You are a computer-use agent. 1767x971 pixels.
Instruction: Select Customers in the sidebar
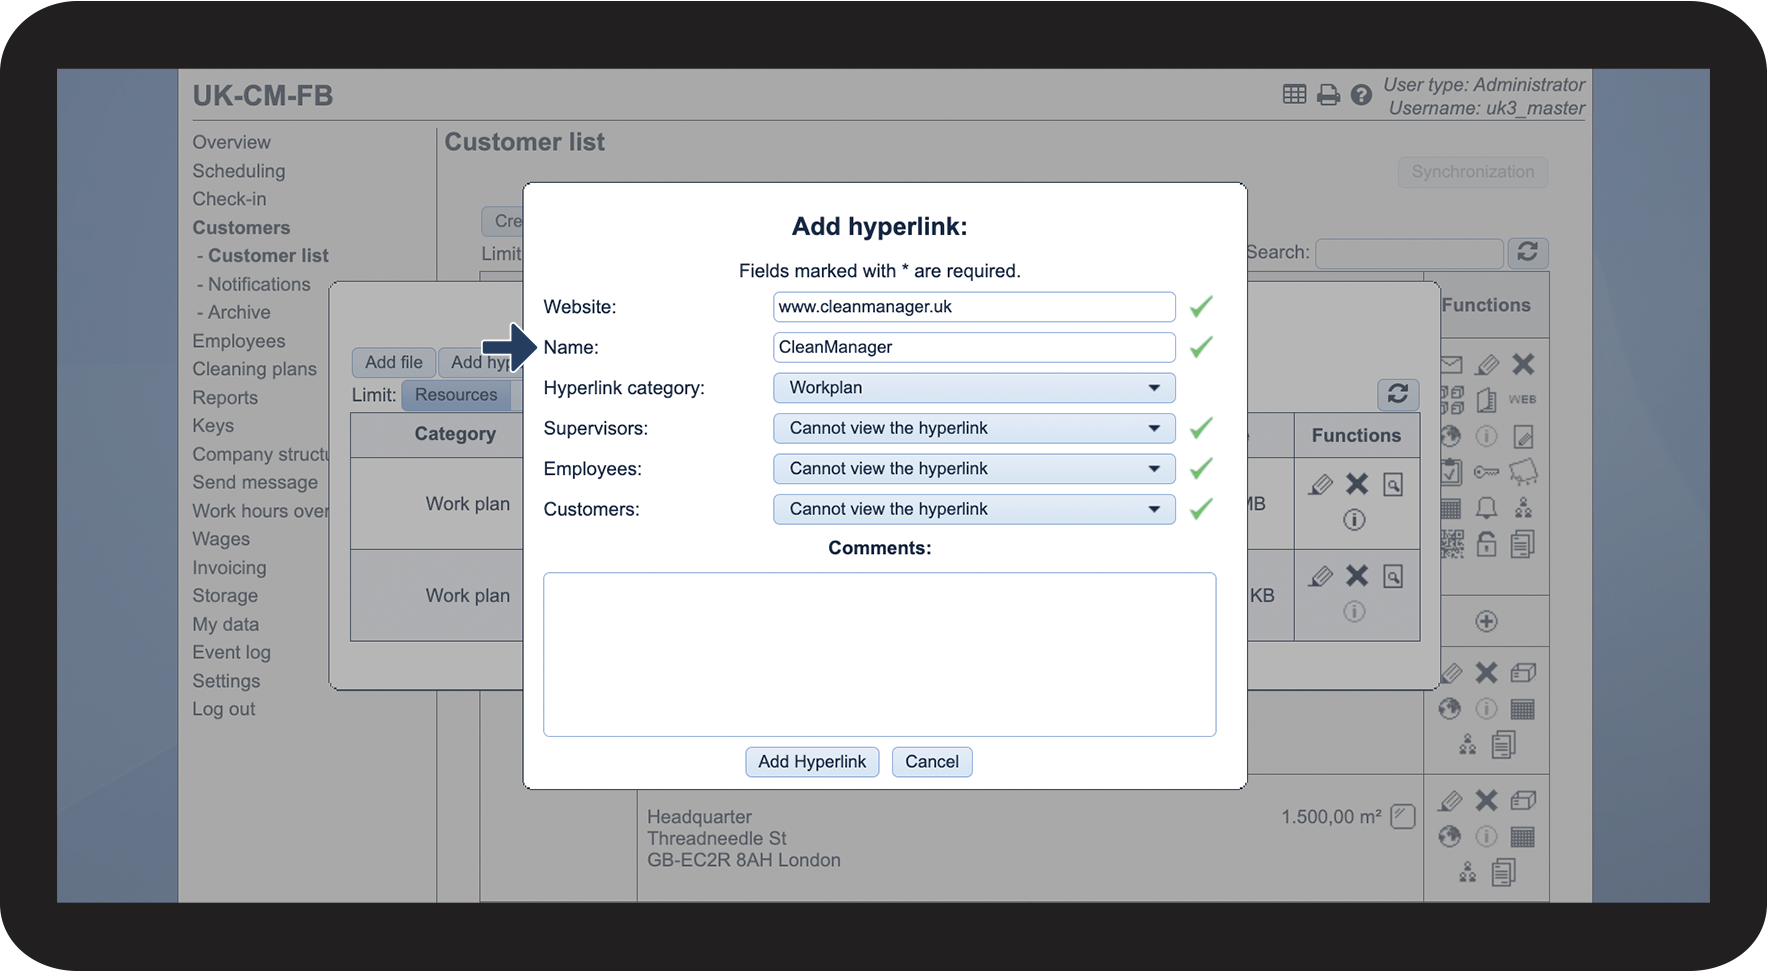point(241,228)
